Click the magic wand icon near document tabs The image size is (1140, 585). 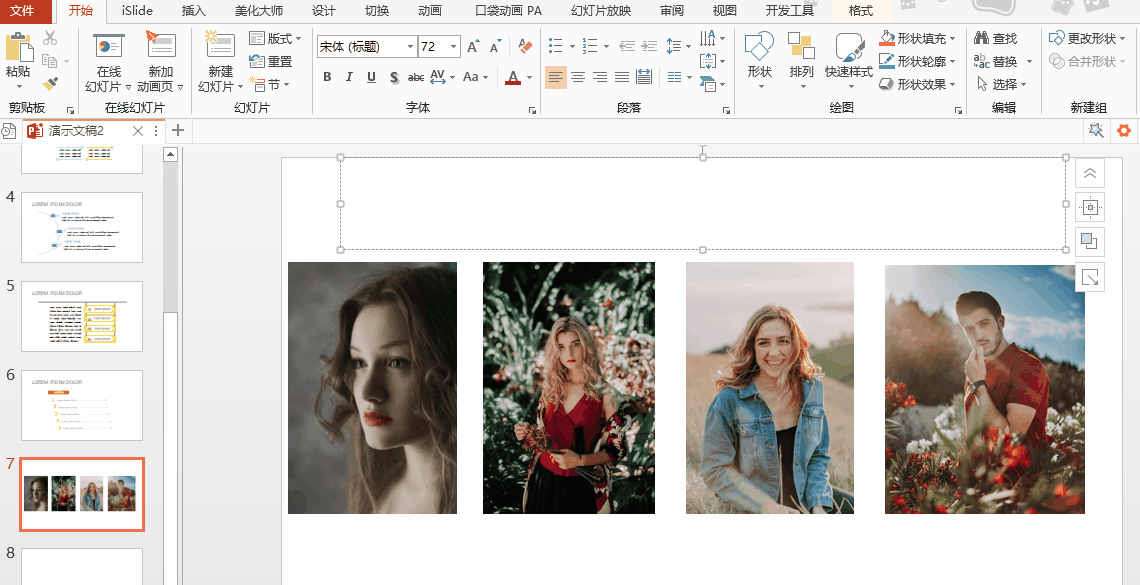(x=1096, y=131)
